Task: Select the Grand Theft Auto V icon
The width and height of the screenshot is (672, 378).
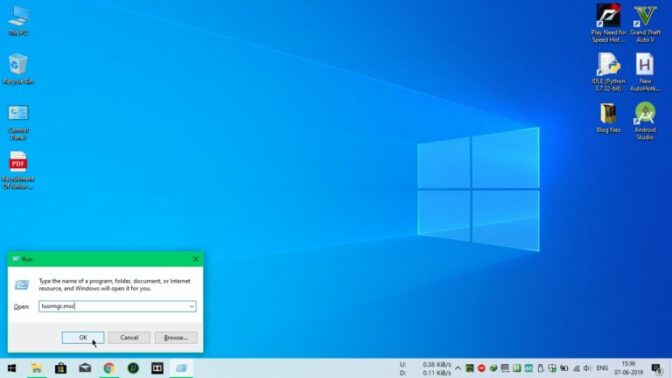Action: [x=645, y=23]
